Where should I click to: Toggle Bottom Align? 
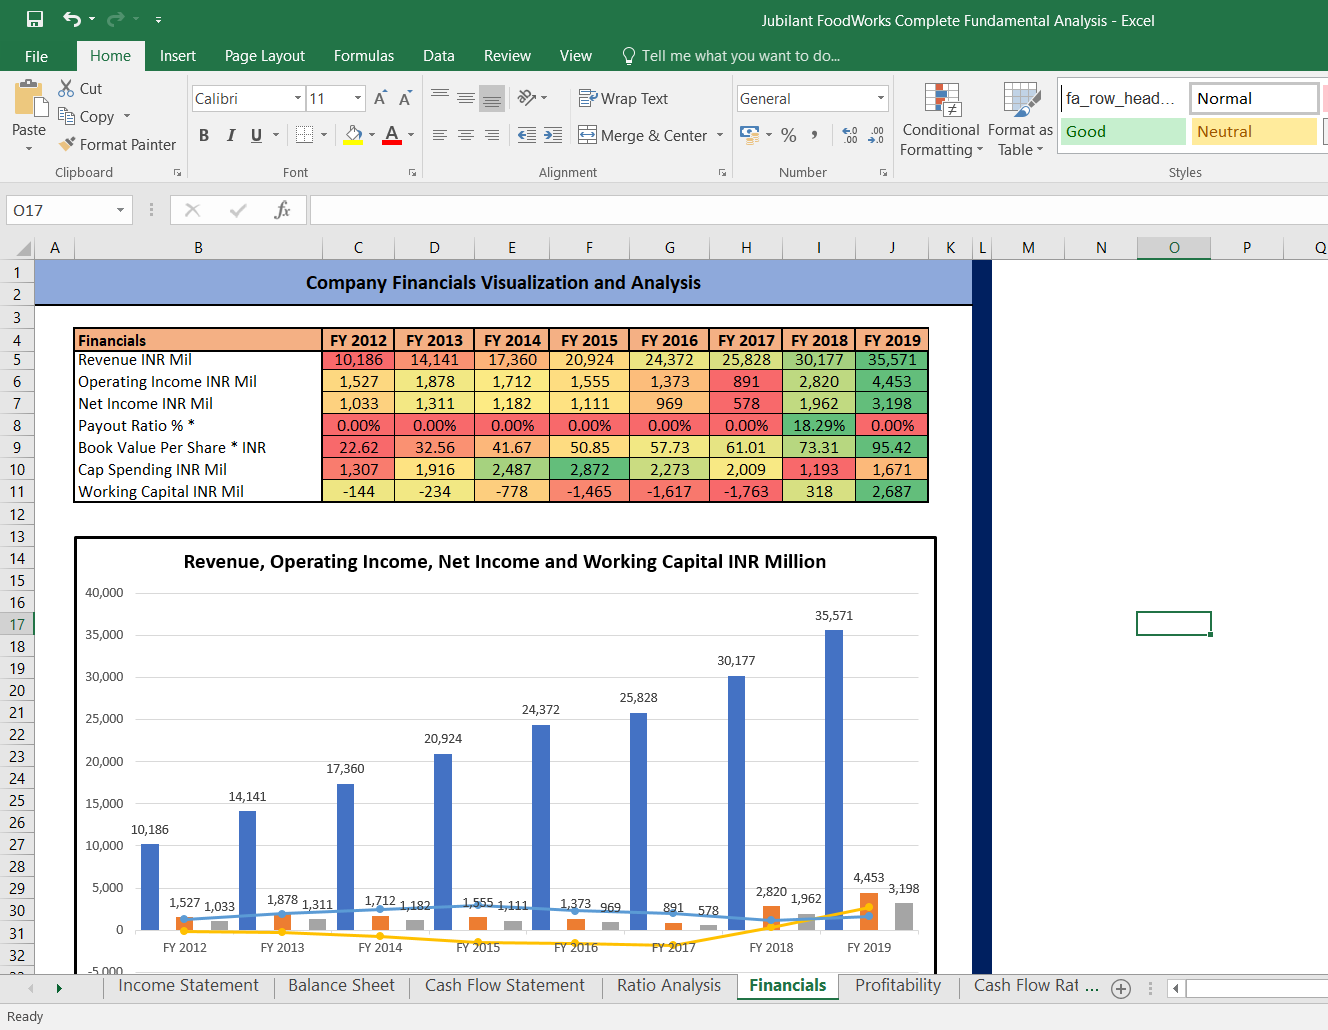(x=492, y=98)
